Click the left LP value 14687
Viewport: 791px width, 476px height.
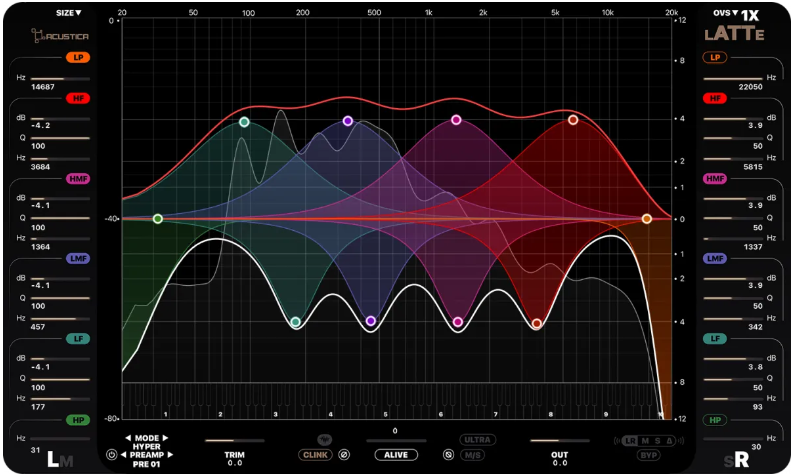[43, 87]
